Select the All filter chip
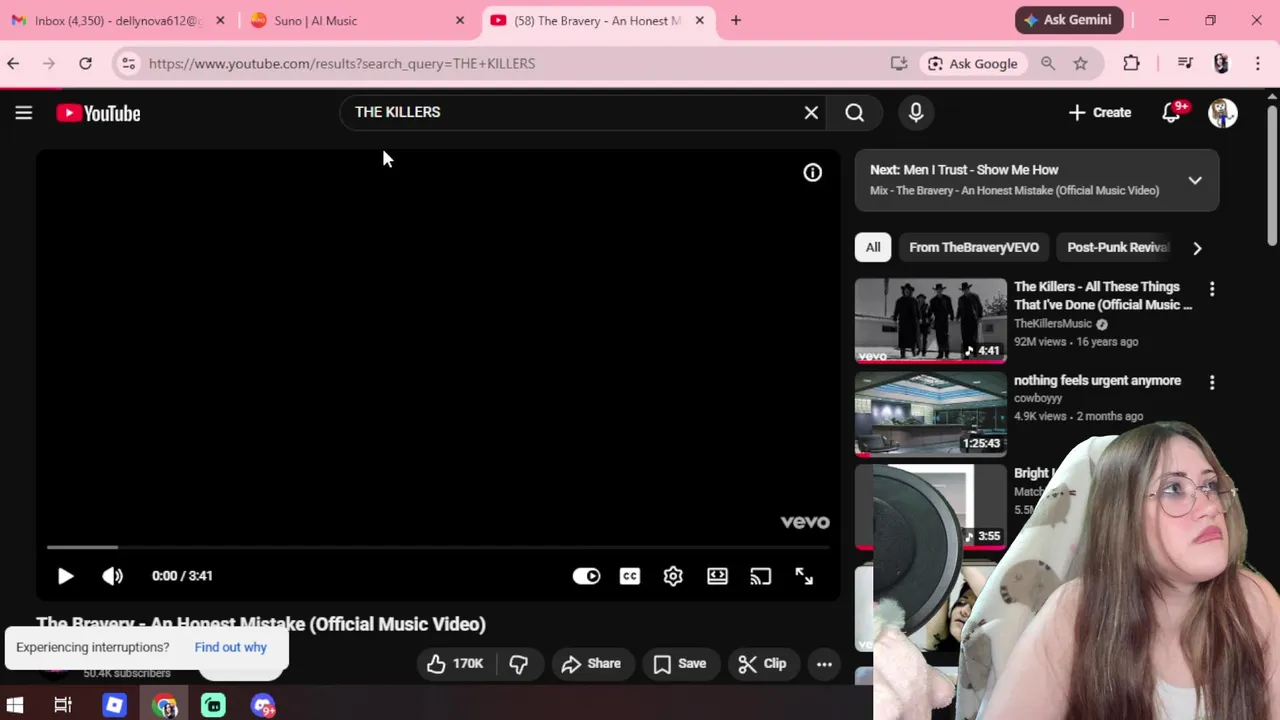Screen dimensions: 1280x720 click(x=873, y=247)
